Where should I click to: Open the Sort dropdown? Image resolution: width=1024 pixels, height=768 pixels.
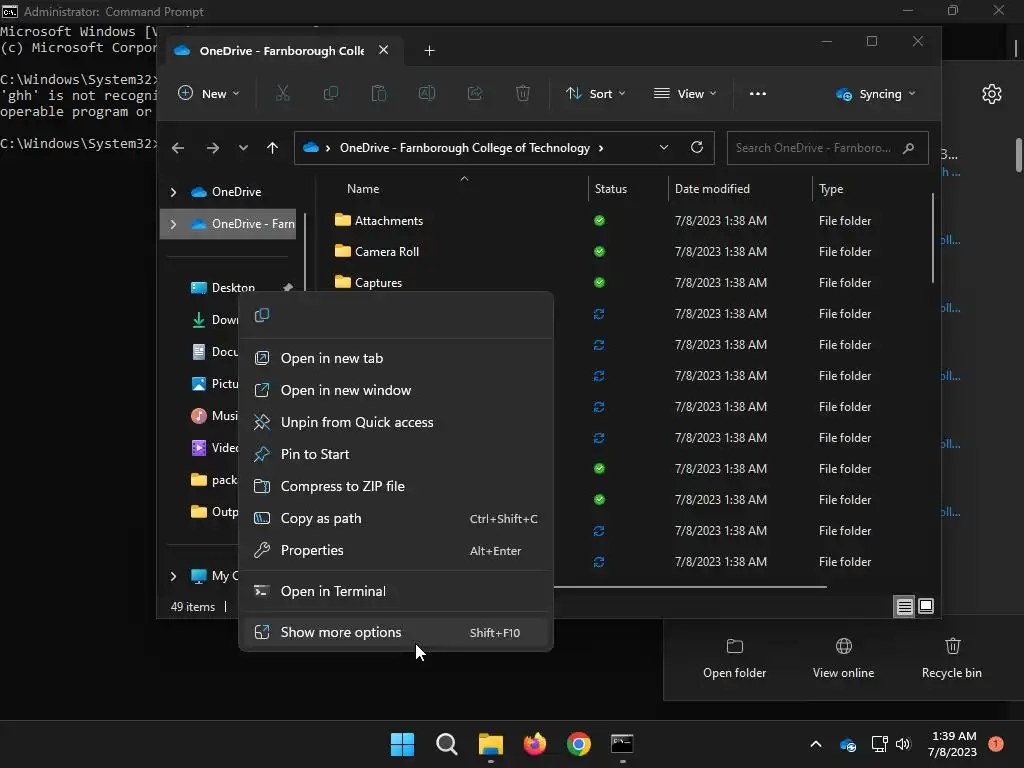click(596, 93)
